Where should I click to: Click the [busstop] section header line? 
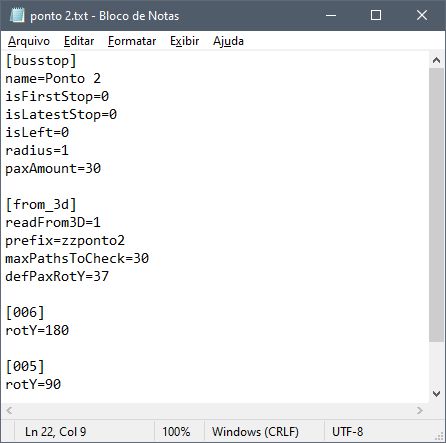(41, 61)
